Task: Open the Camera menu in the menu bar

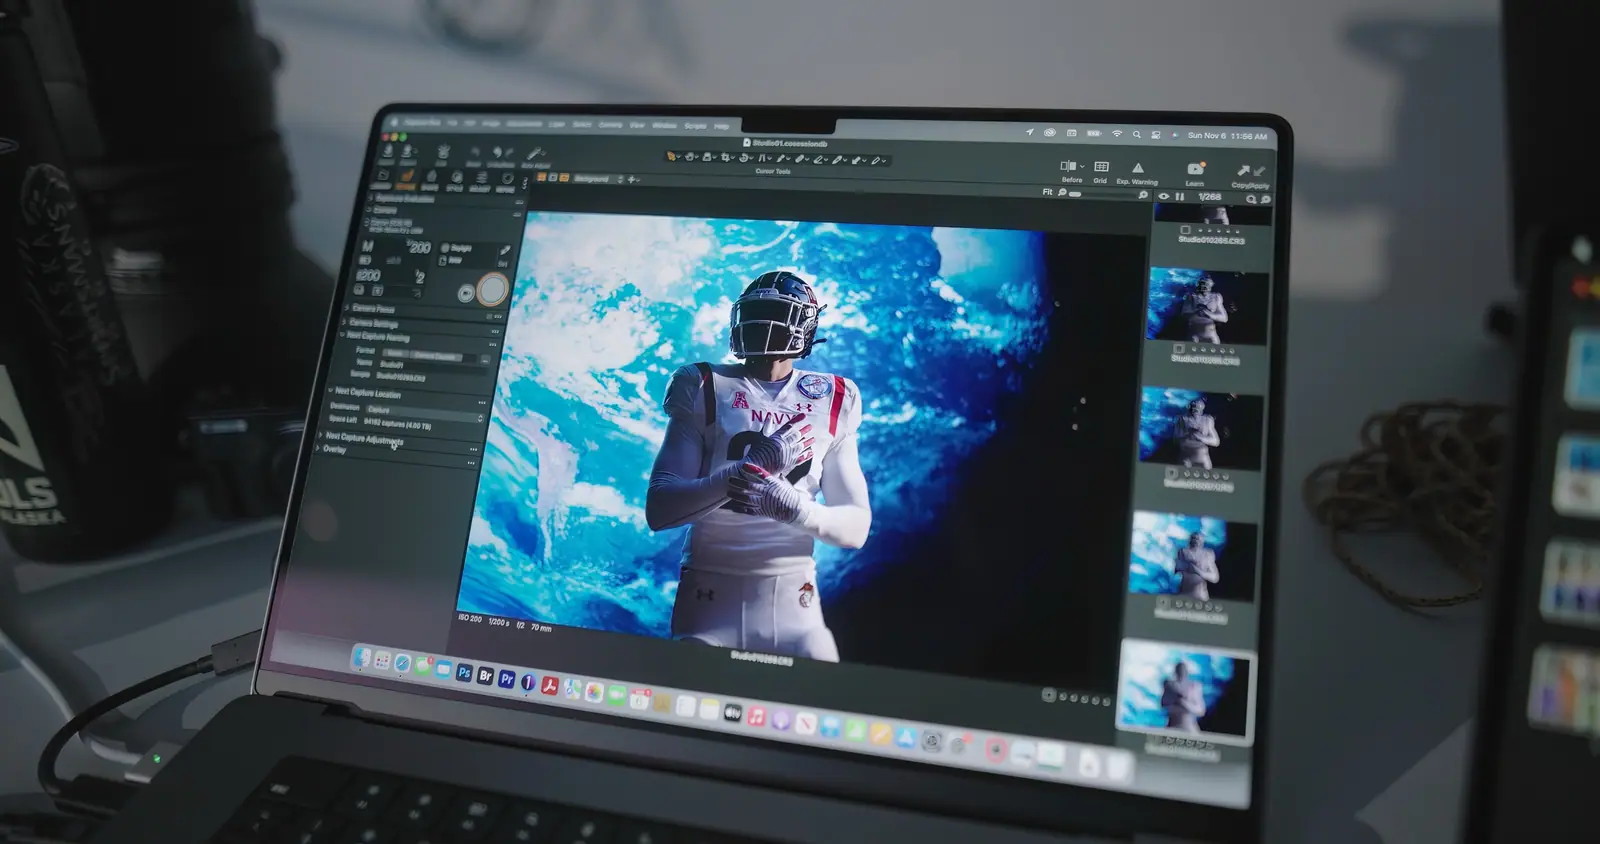Action: (x=610, y=125)
